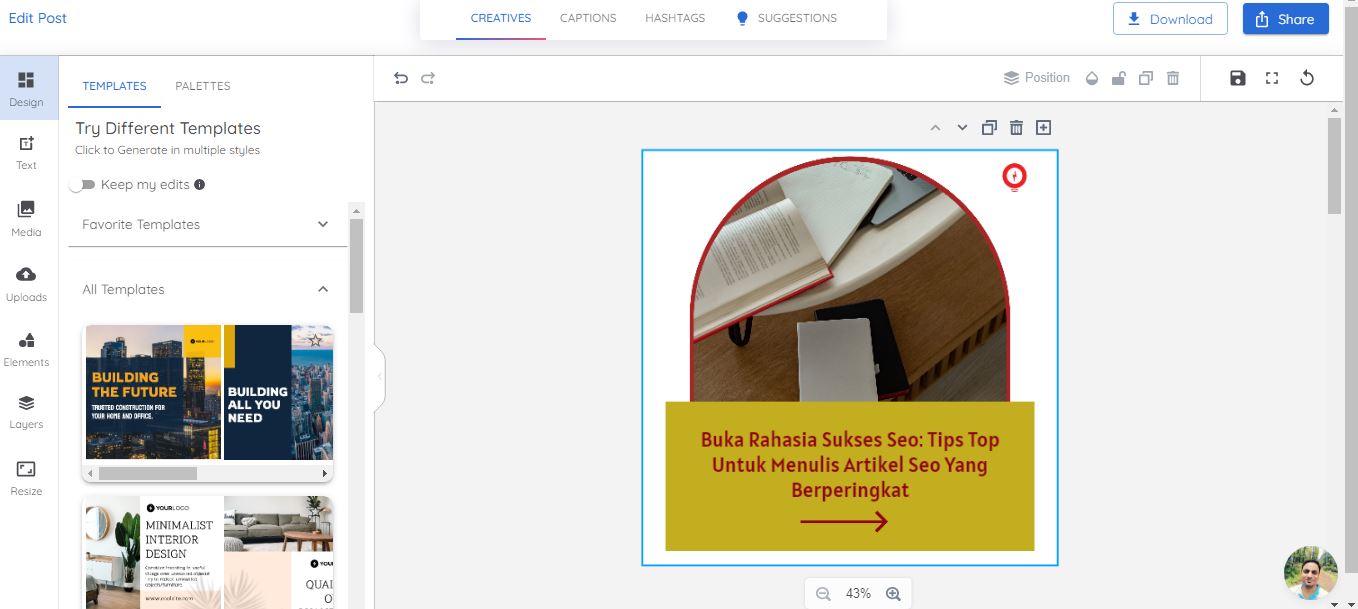Click the template carousel horizontal scrollbar
The image size is (1358, 609).
point(148,473)
